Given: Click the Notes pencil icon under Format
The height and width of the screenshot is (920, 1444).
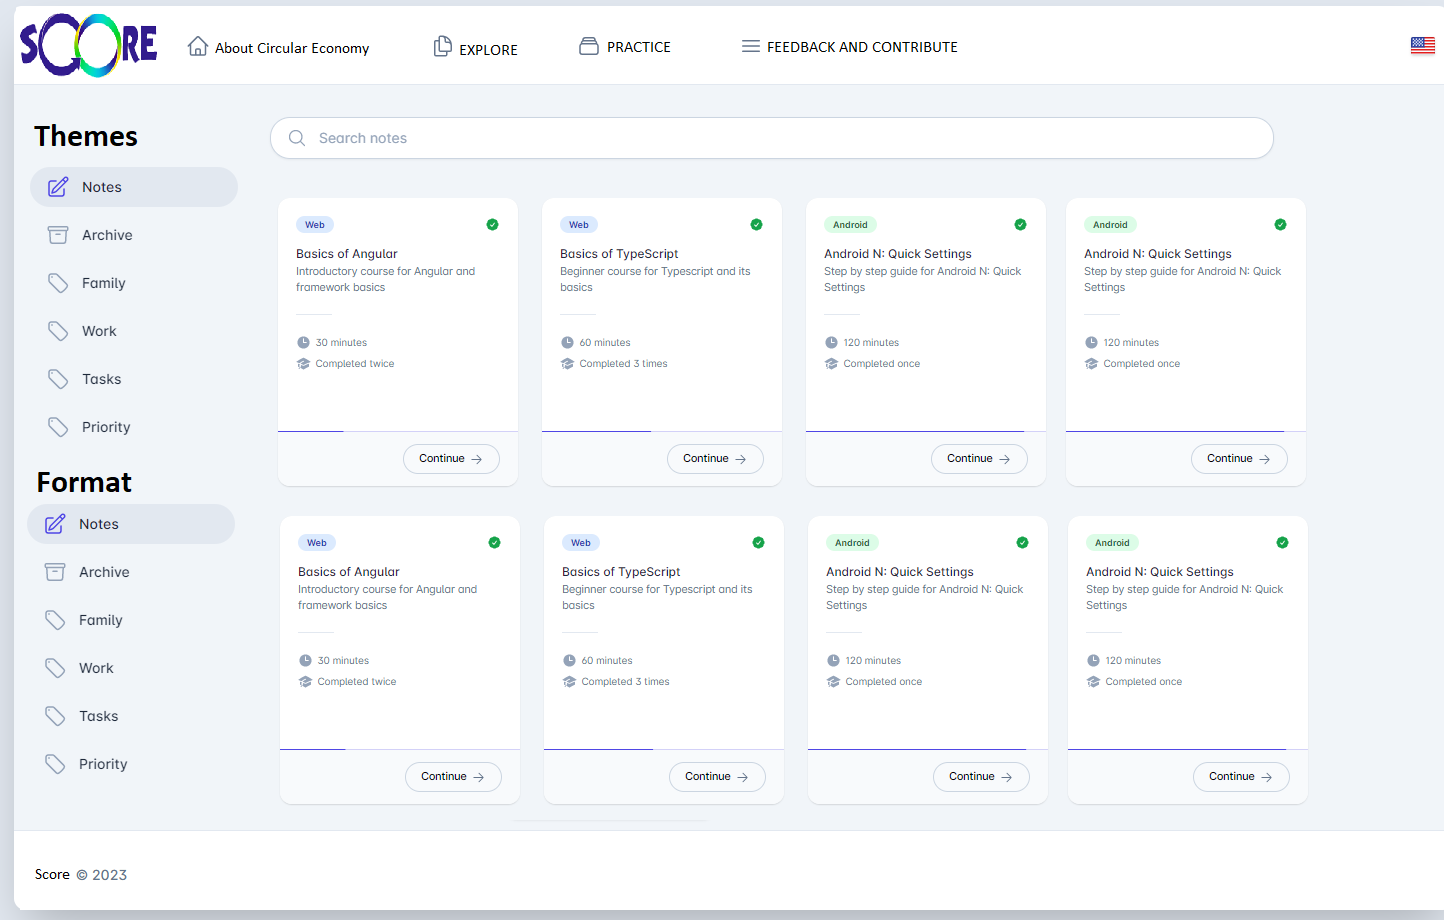Looking at the screenshot, I should (x=55, y=524).
